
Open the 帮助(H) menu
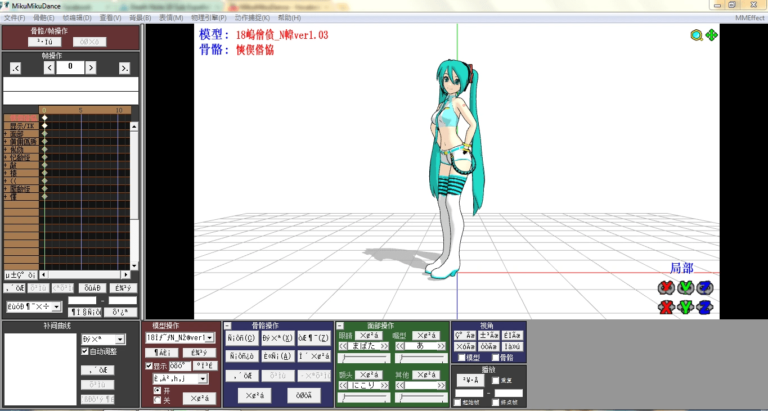[289, 18]
